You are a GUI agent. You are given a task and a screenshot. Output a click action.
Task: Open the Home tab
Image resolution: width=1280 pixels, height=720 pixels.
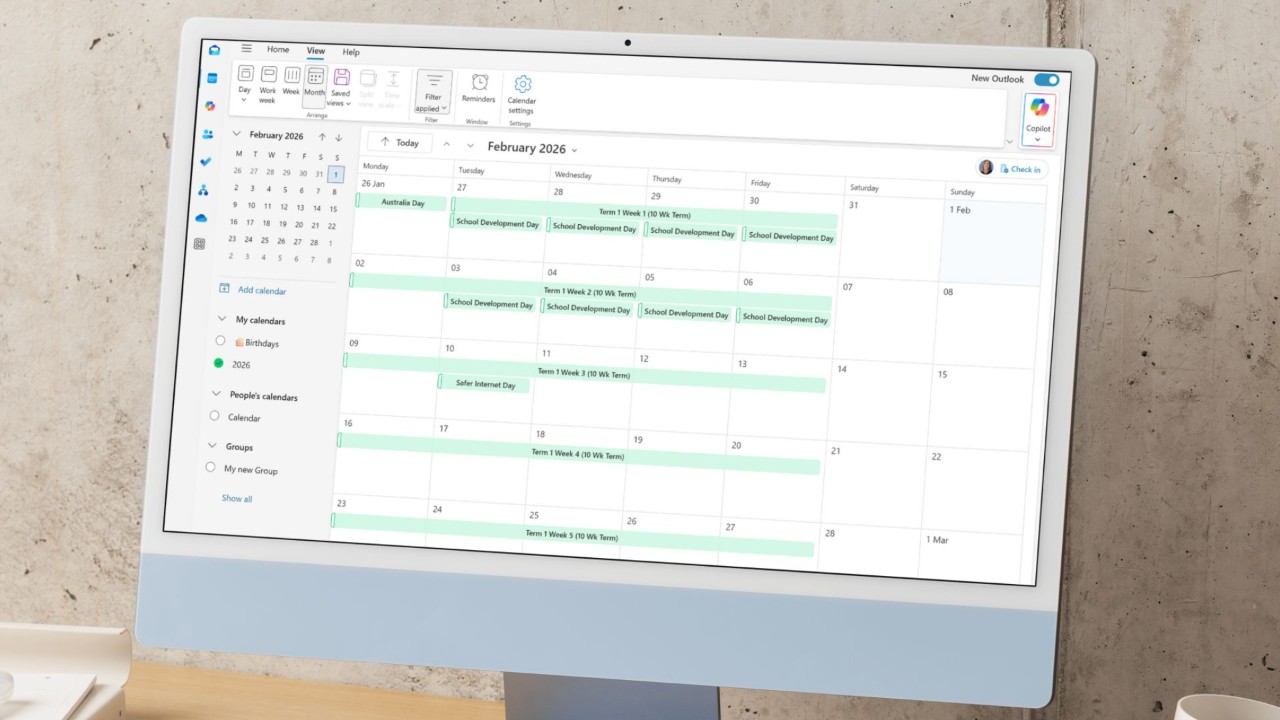point(278,49)
